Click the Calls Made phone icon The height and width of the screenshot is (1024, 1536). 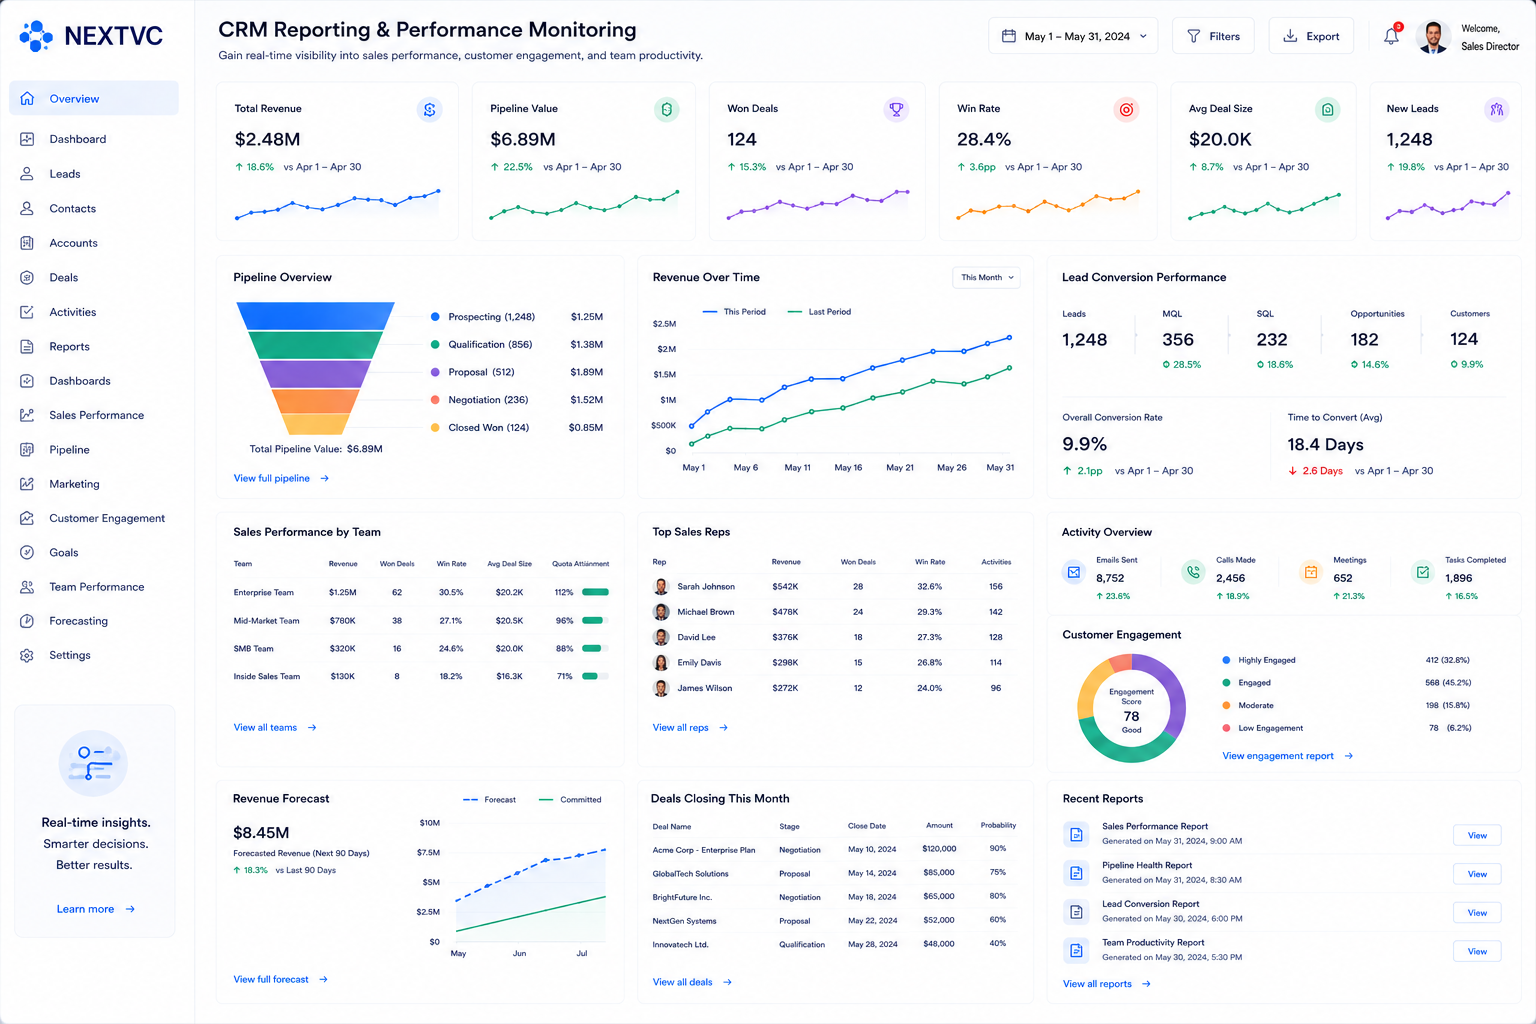click(x=1193, y=572)
